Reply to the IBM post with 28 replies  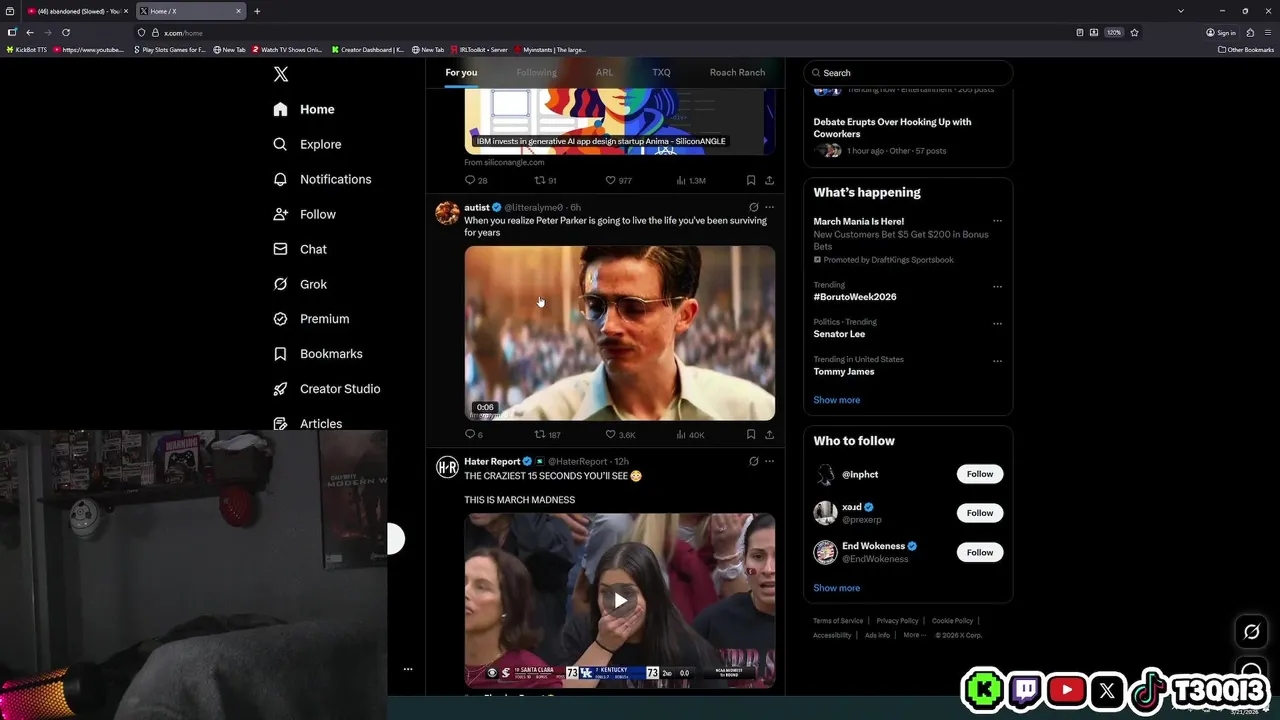tap(476, 180)
